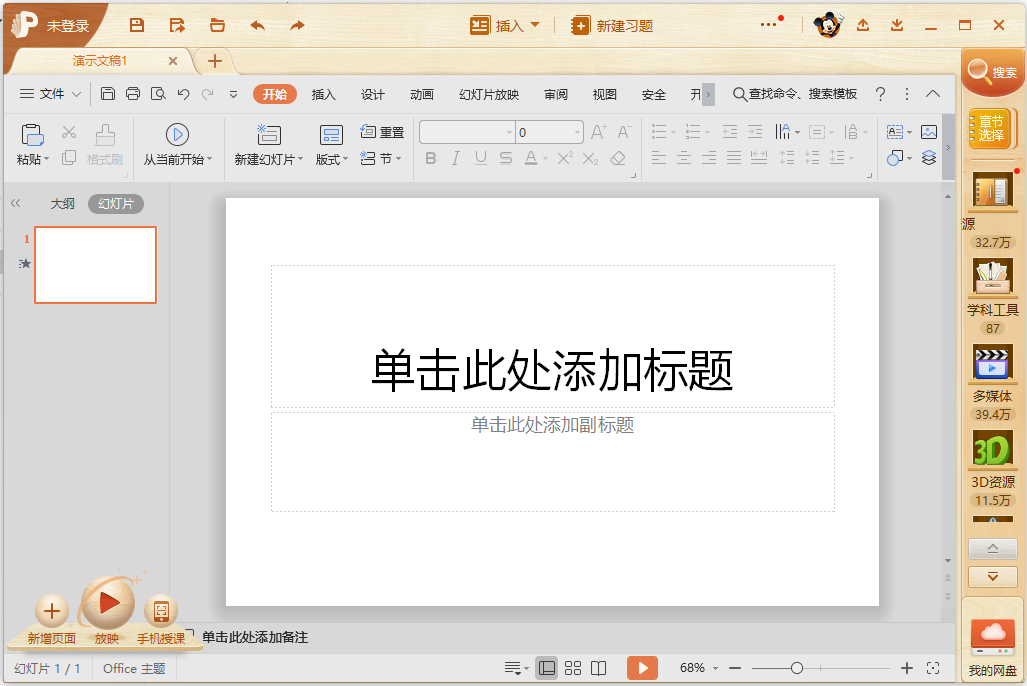Toggle bold formatting
The width and height of the screenshot is (1027, 686).
pyautogui.click(x=431, y=158)
